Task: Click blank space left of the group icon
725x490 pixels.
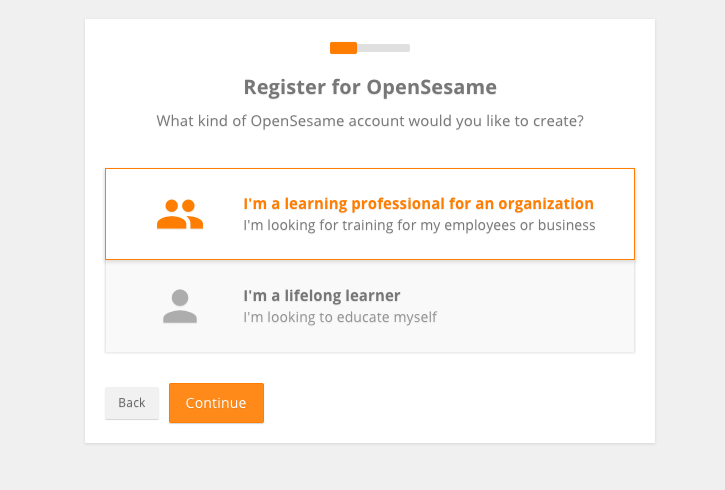Action: coord(131,214)
